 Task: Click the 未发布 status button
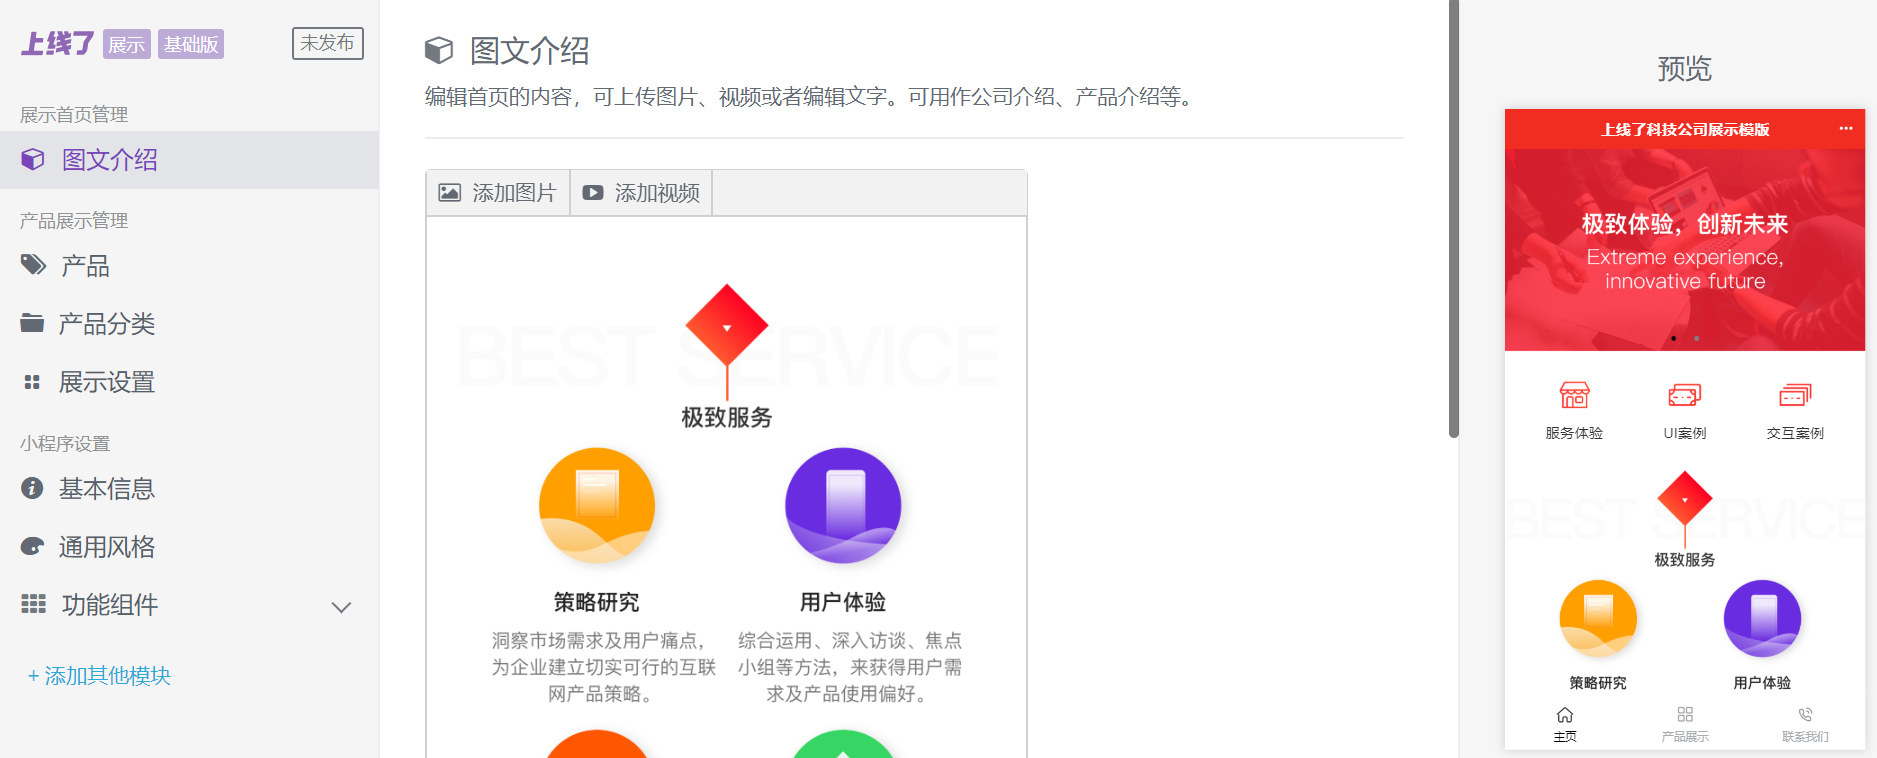328,43
